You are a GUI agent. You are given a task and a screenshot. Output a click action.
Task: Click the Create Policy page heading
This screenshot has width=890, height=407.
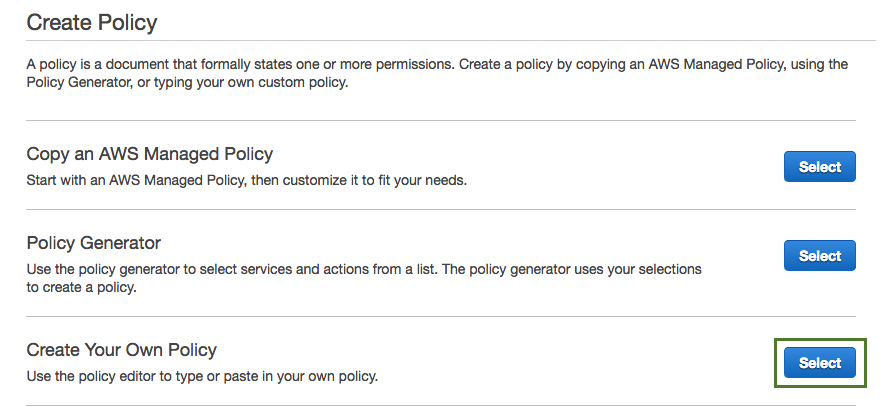click(x=92, y=20)
